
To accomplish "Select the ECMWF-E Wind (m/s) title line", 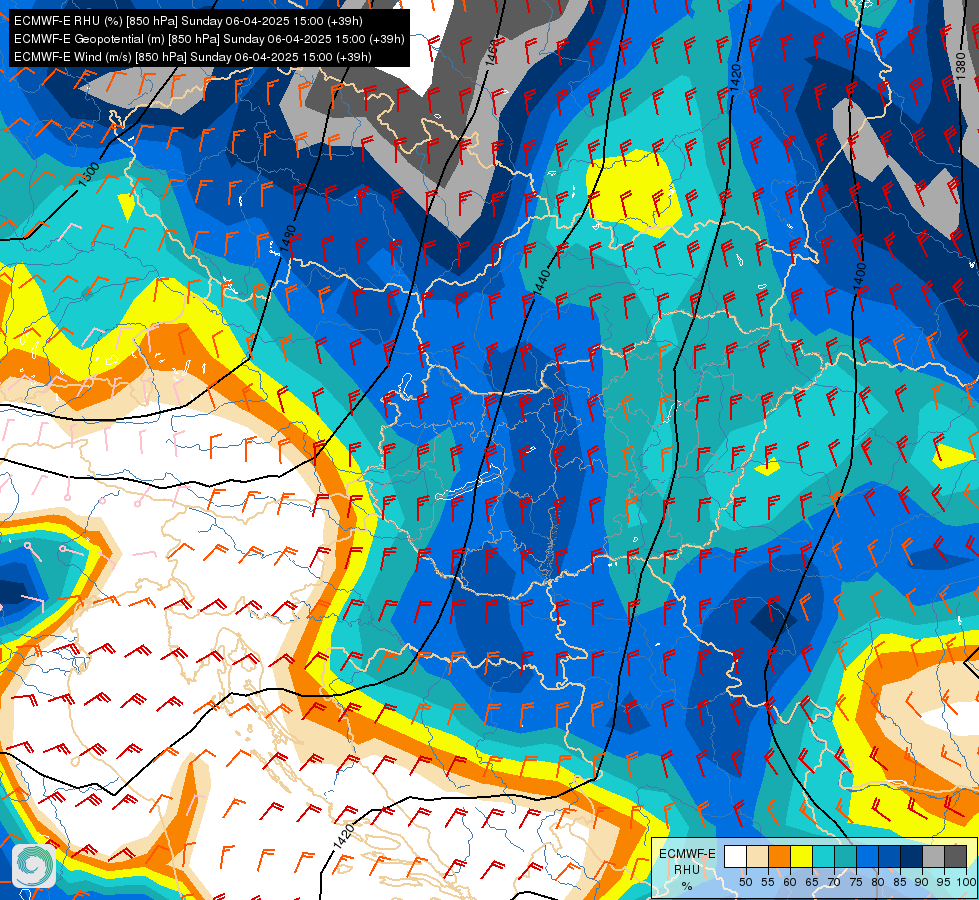I will point(193,57).
